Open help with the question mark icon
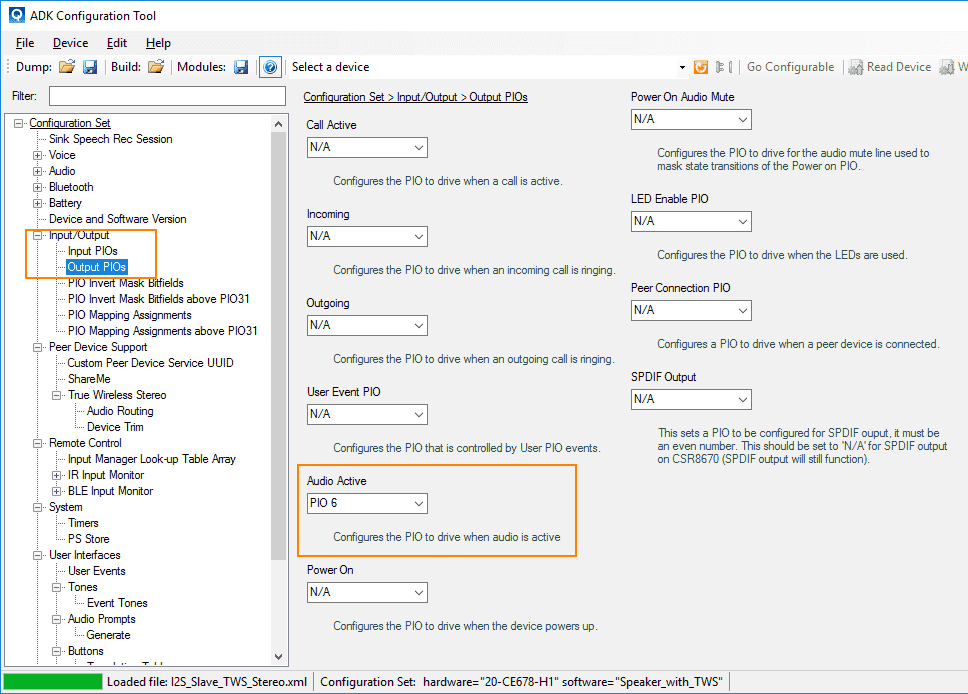968x694 pixels. (x=270, y=67)
